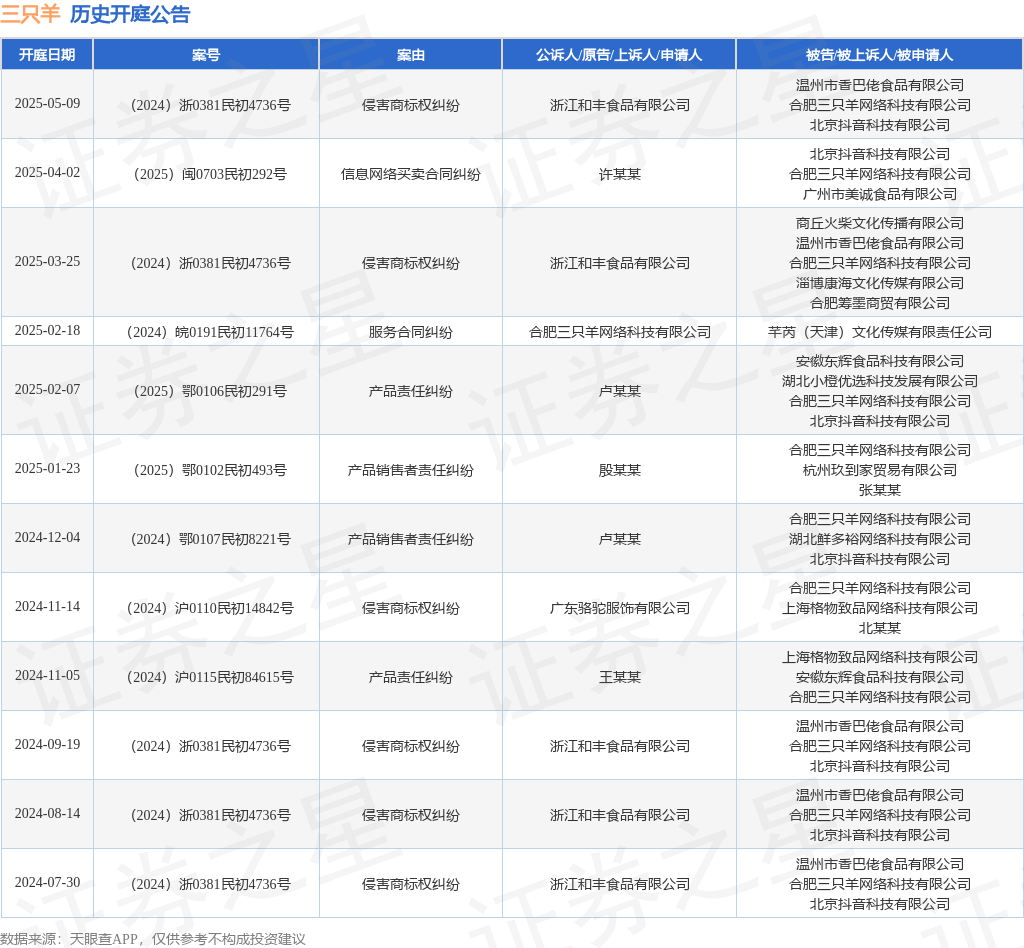Click 安徽东辉食品科技有限公司 in the 2025-02-07 row

(879, 361)
